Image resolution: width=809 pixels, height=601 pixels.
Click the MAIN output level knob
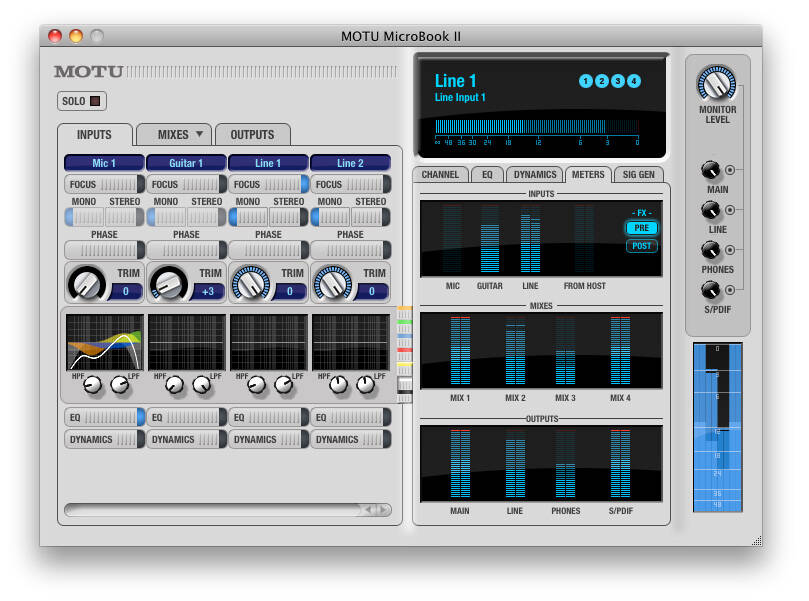(x=710, y=170)
